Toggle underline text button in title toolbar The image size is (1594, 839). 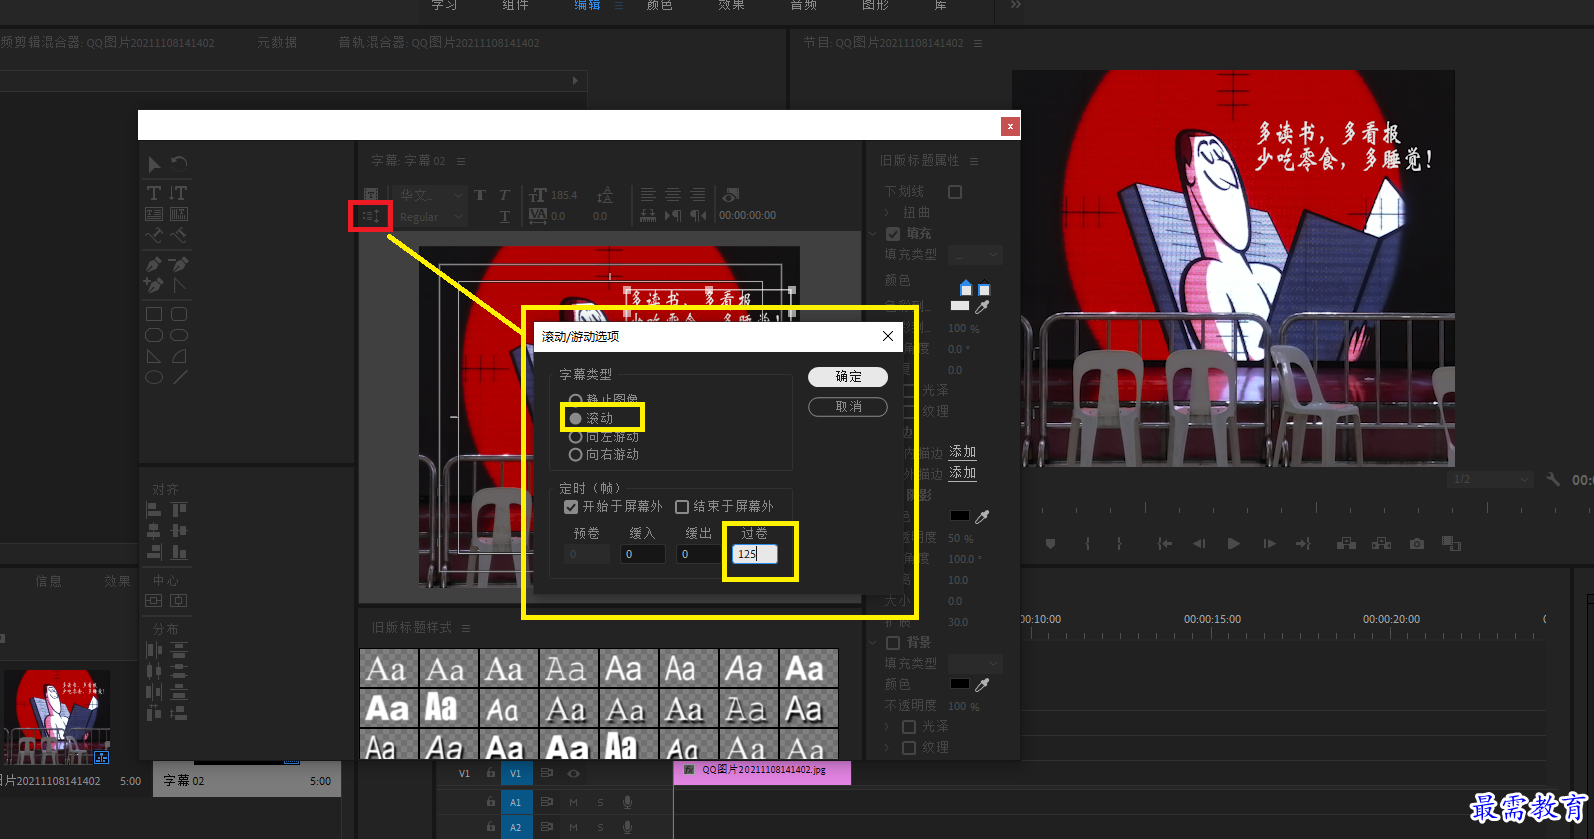point(504,216)
